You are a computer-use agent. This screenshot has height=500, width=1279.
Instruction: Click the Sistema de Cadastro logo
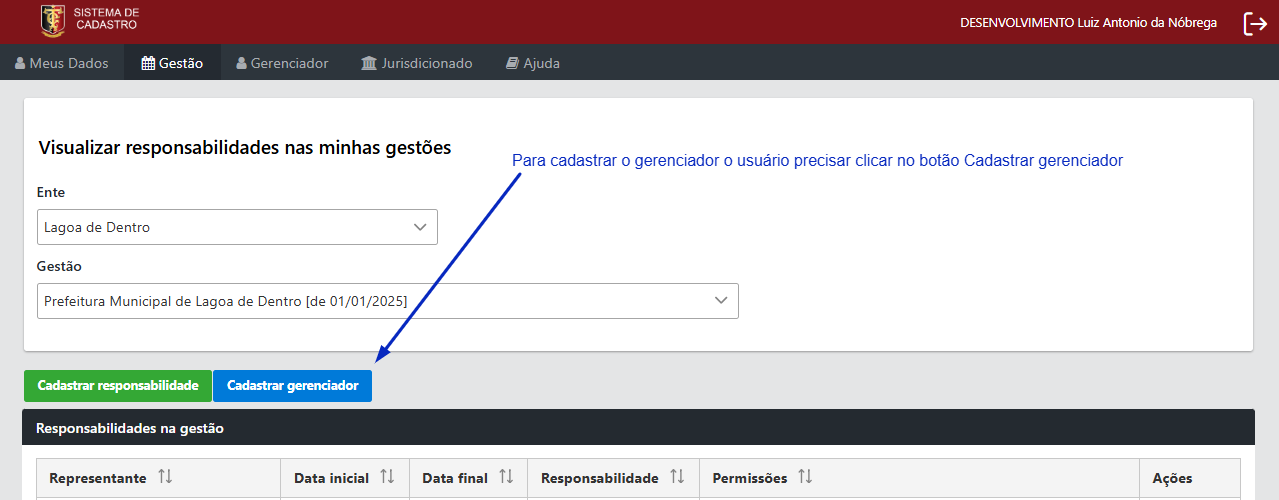(x=90, y=19)
